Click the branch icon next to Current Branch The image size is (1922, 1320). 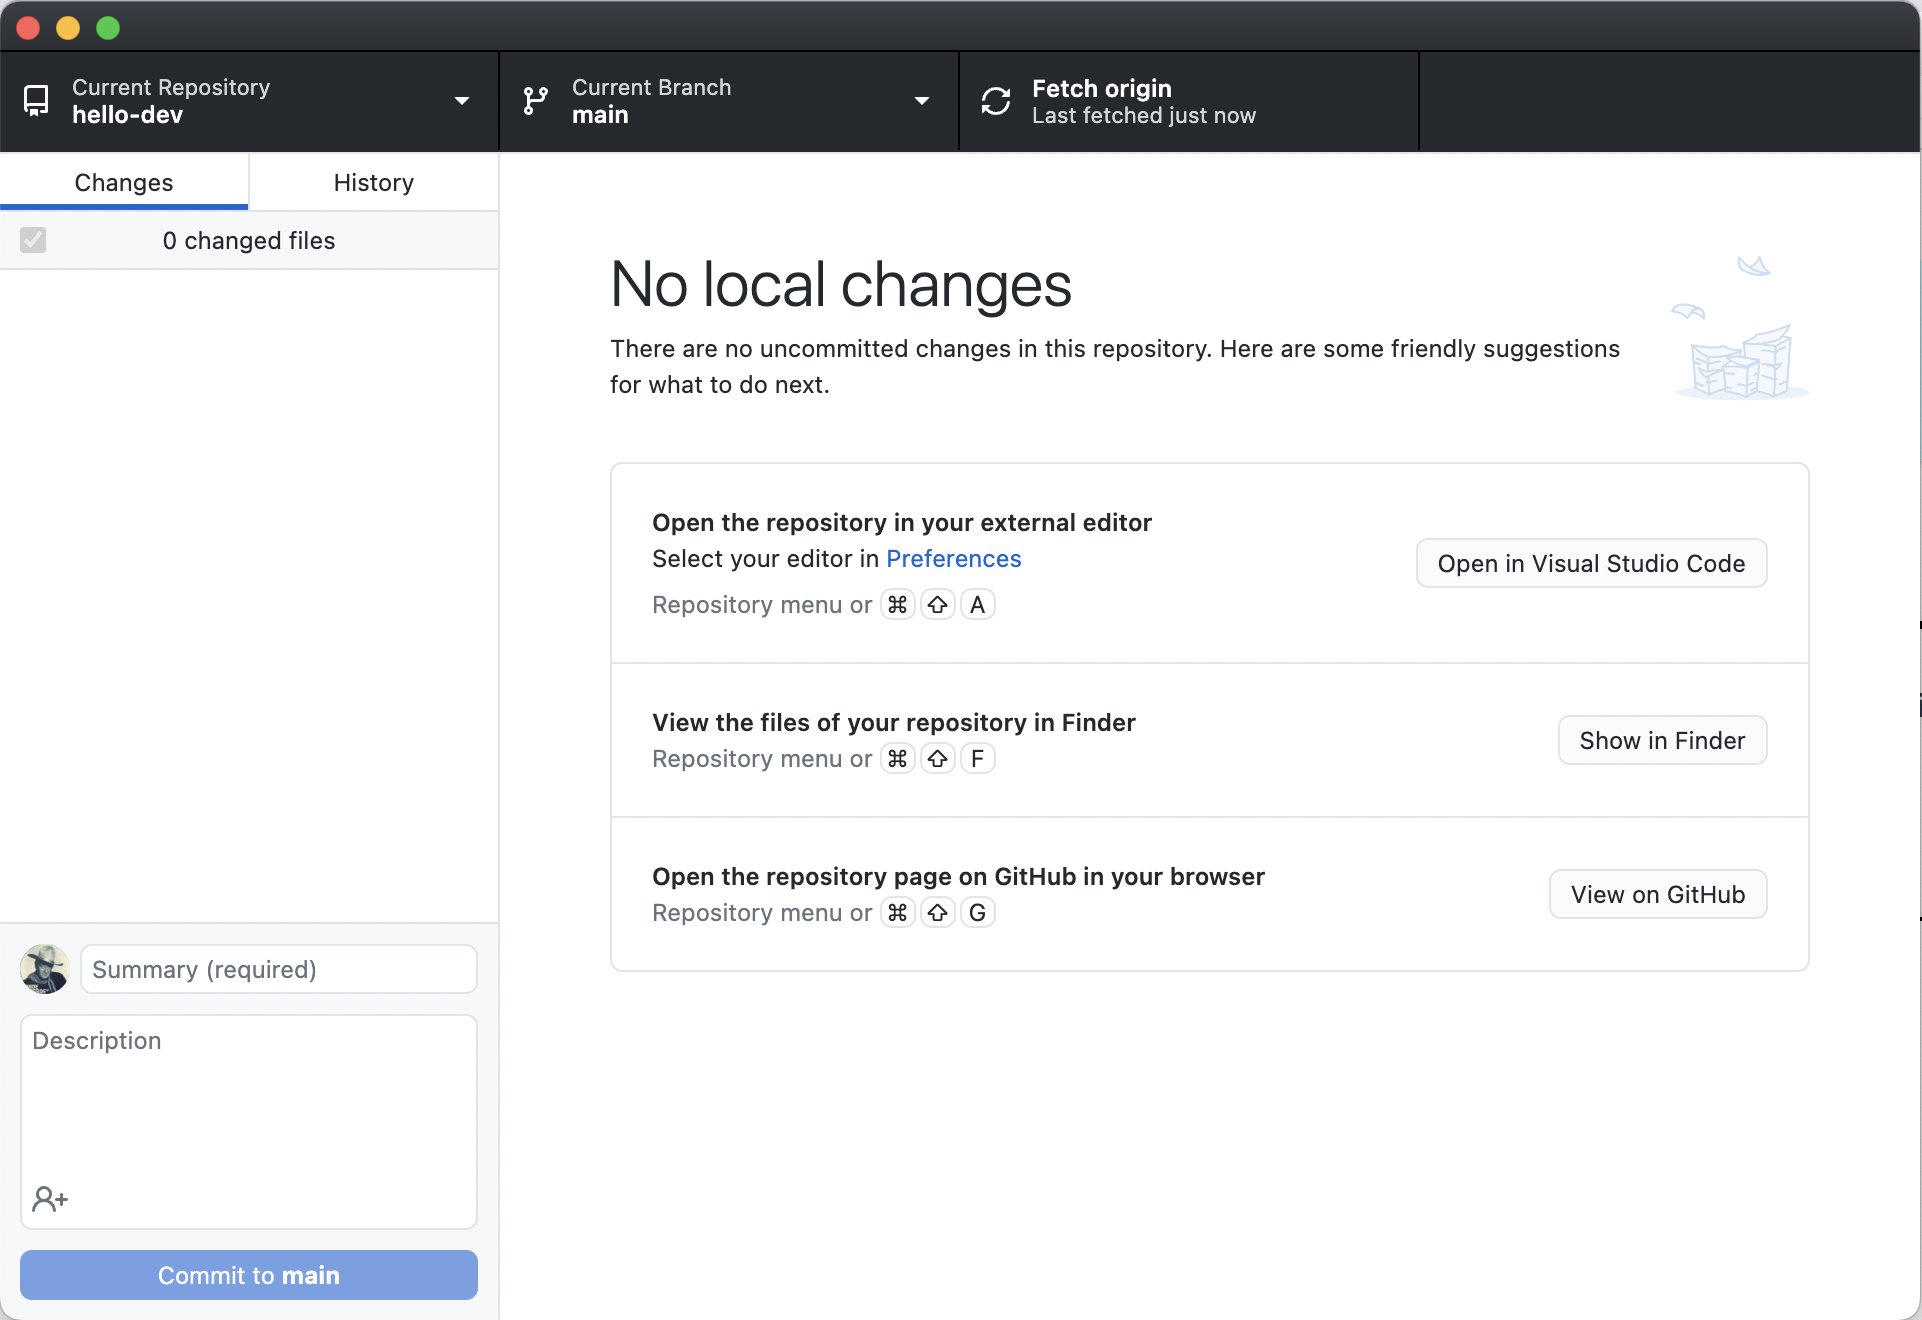pyautogui.click(x=536, y=101)
